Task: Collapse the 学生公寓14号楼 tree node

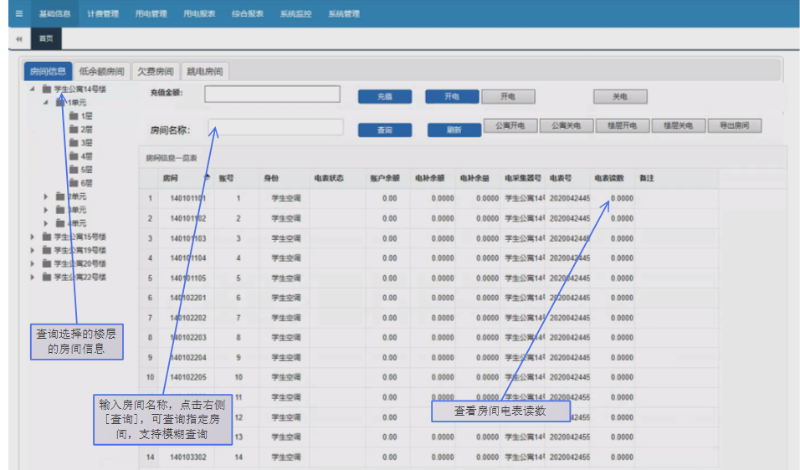Action: point(32,90)
